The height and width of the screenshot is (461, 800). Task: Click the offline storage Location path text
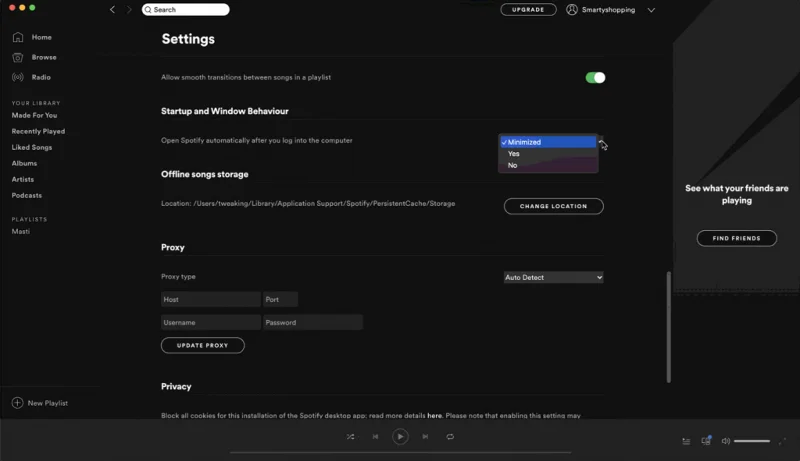tap(308, 203)
